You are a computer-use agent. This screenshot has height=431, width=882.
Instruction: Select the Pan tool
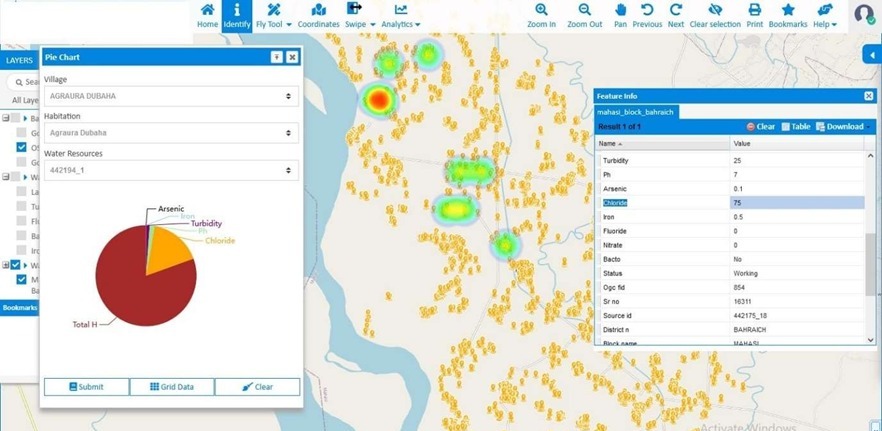pyautogui.click(x=620, y=16)
